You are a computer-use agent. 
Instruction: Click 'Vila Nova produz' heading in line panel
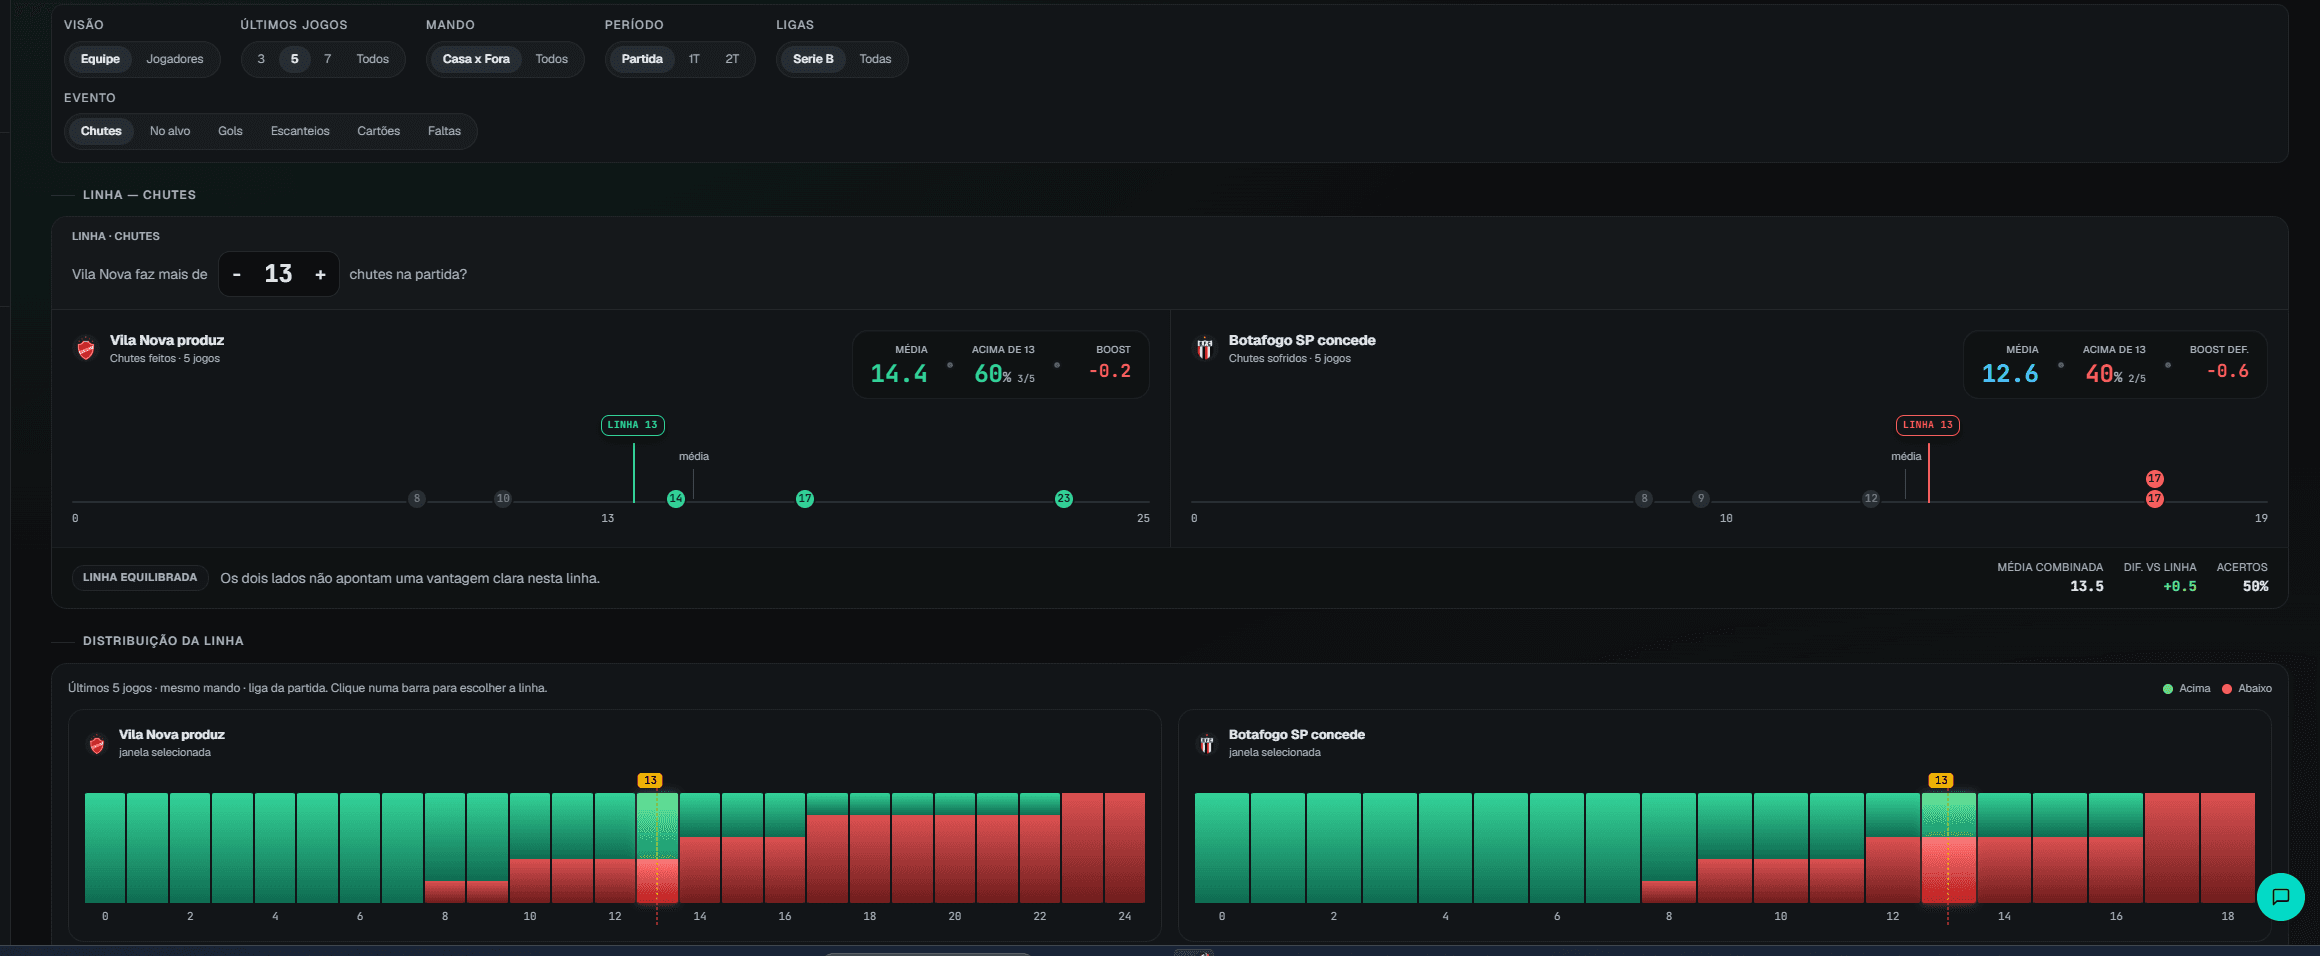pos(167,340)
